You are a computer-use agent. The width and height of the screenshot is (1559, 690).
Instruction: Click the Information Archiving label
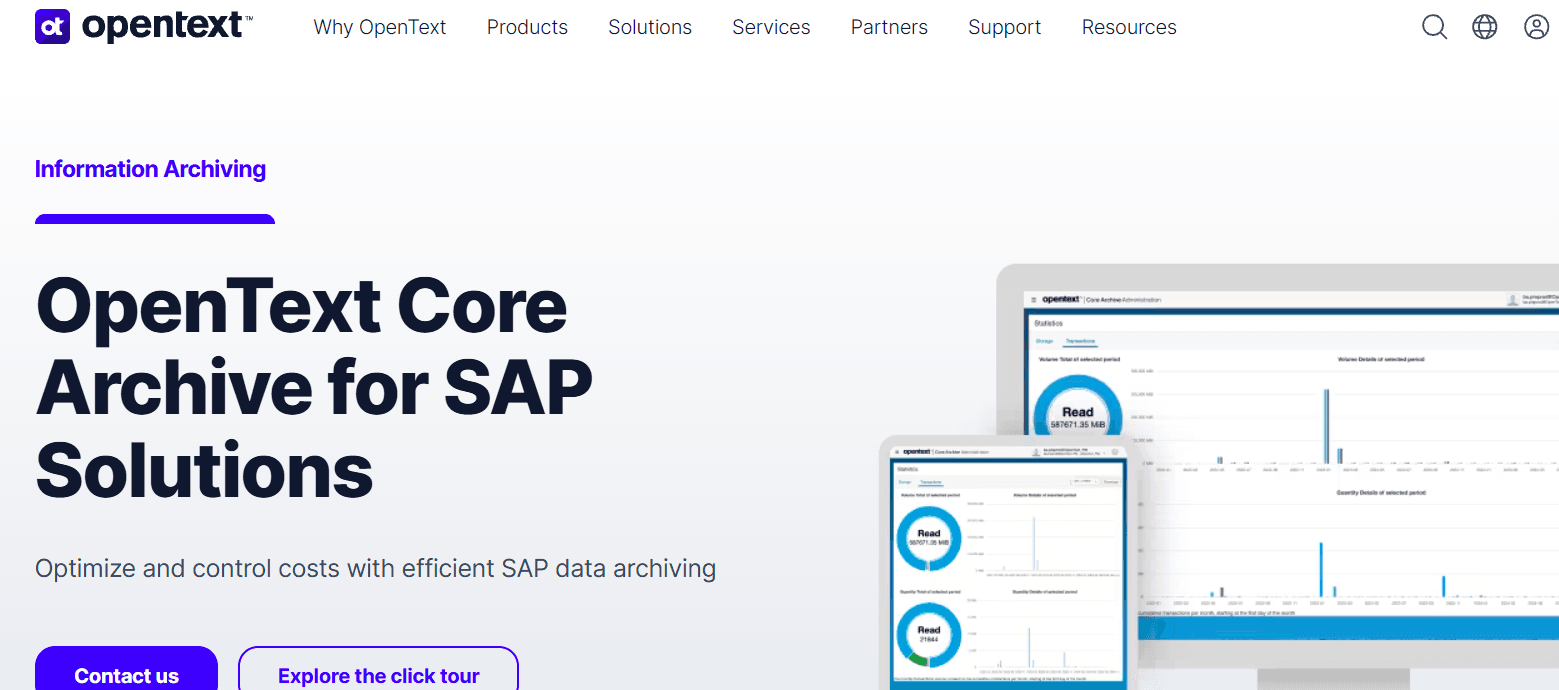coord(150,169)
